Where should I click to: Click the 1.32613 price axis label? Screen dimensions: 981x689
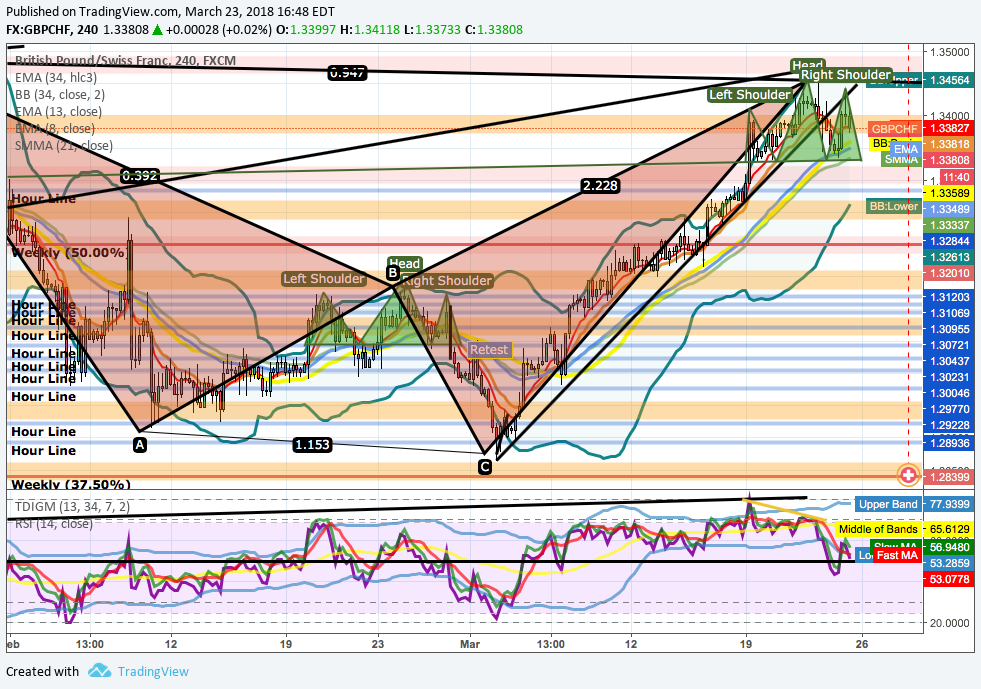tap(949, 257)
